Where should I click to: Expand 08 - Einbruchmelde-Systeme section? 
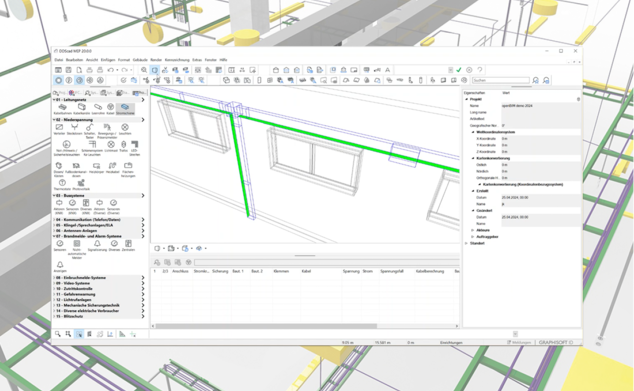[55, 278]
